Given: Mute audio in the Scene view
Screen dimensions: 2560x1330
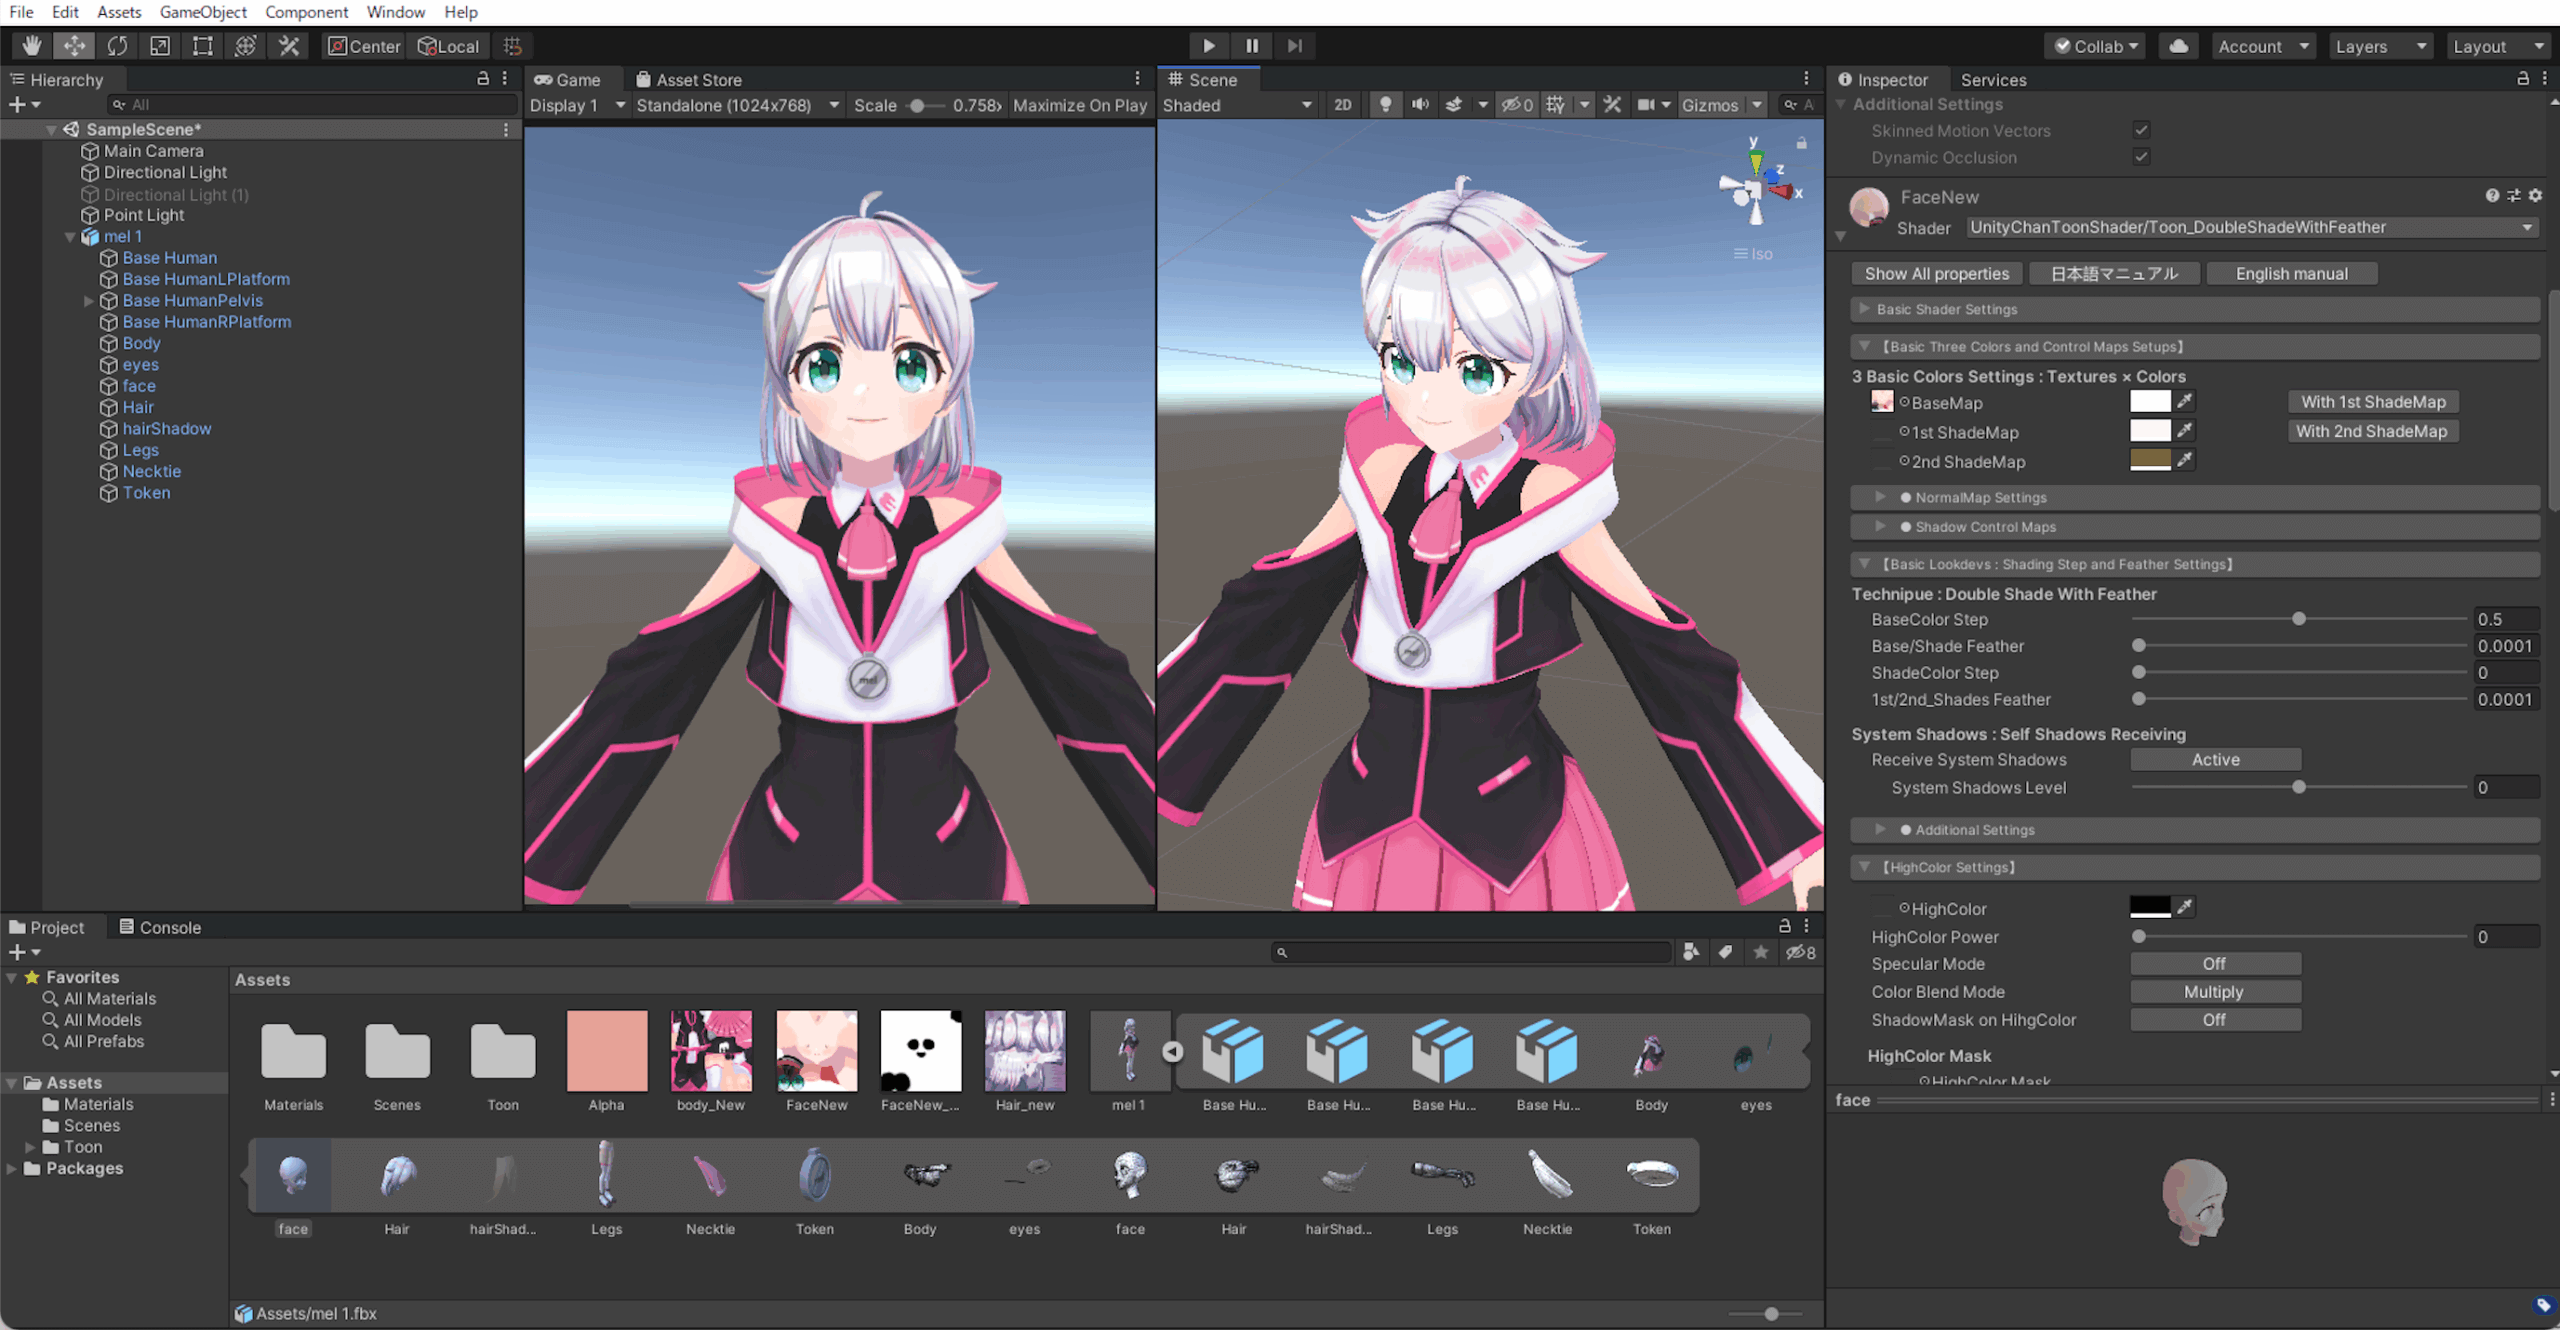Looking at the screenshot, I should [x=1420, y=104].
